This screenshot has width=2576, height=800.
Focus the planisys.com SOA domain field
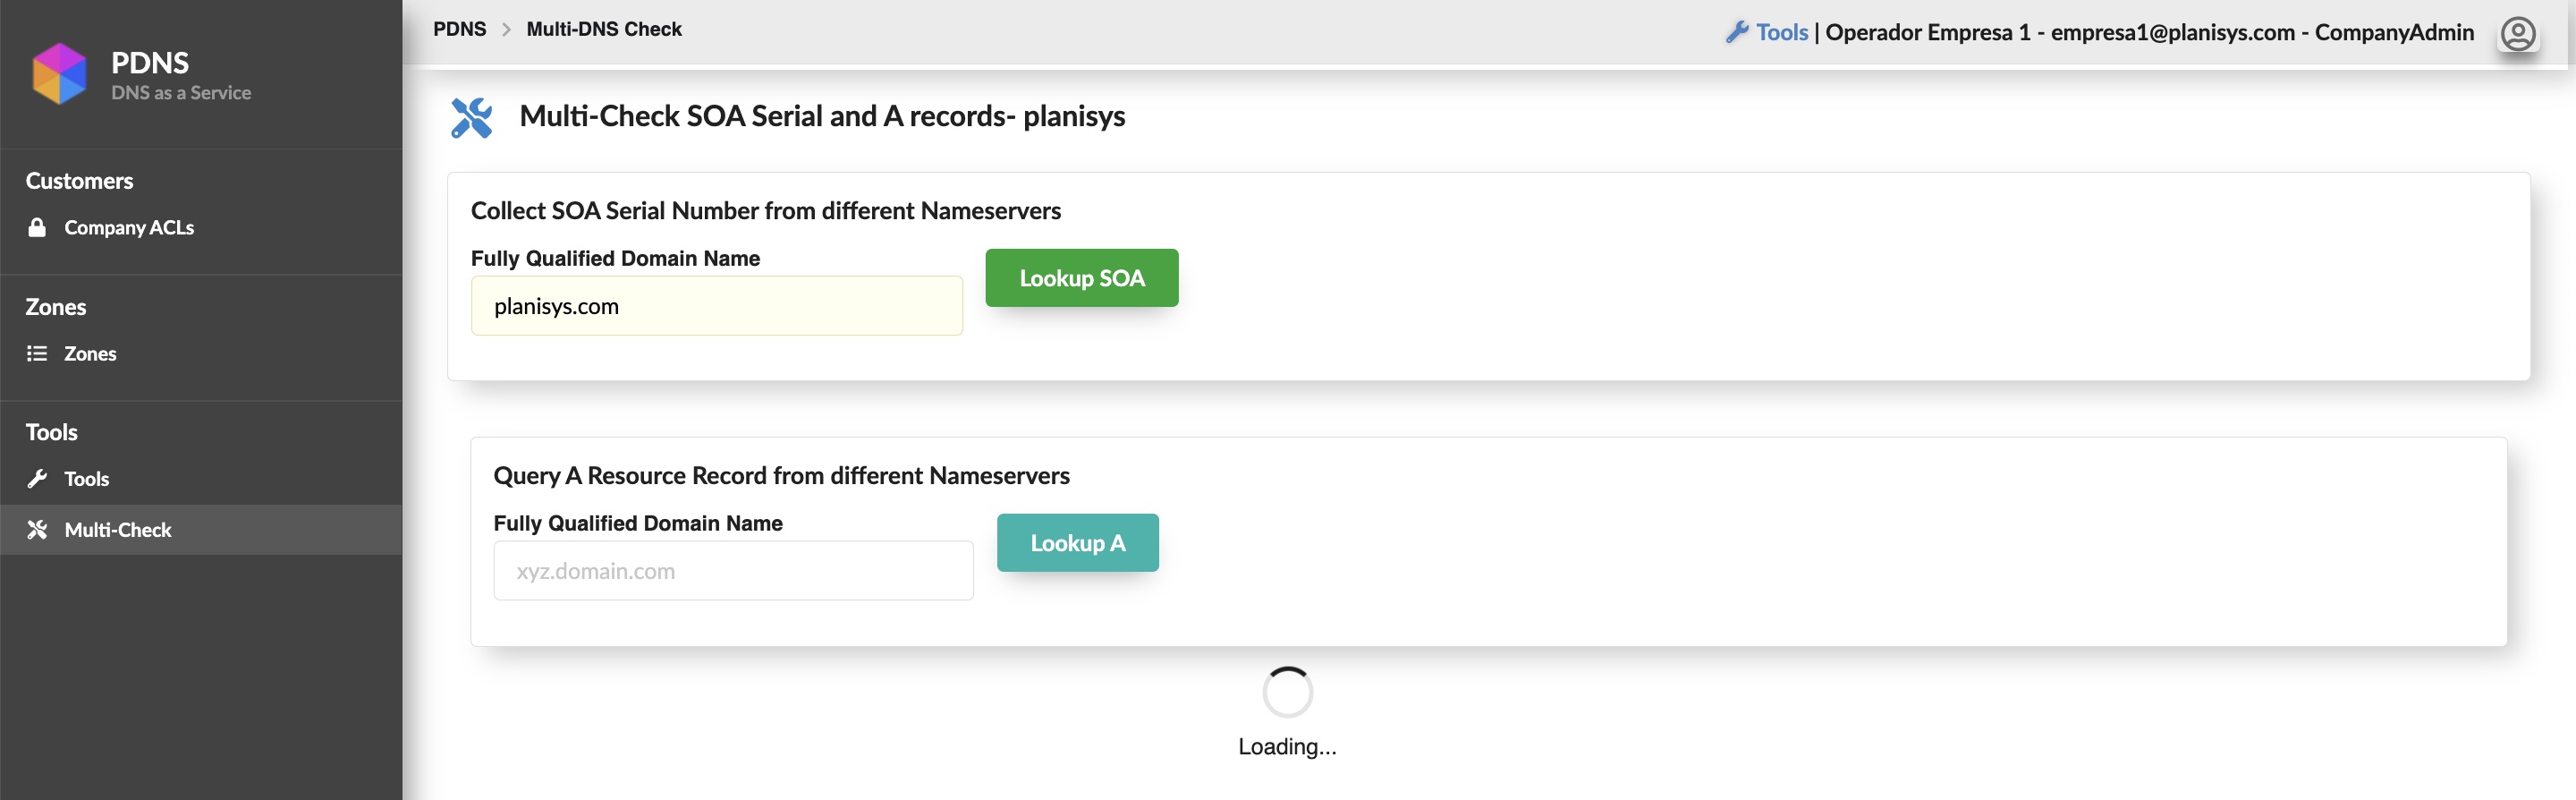716,306
